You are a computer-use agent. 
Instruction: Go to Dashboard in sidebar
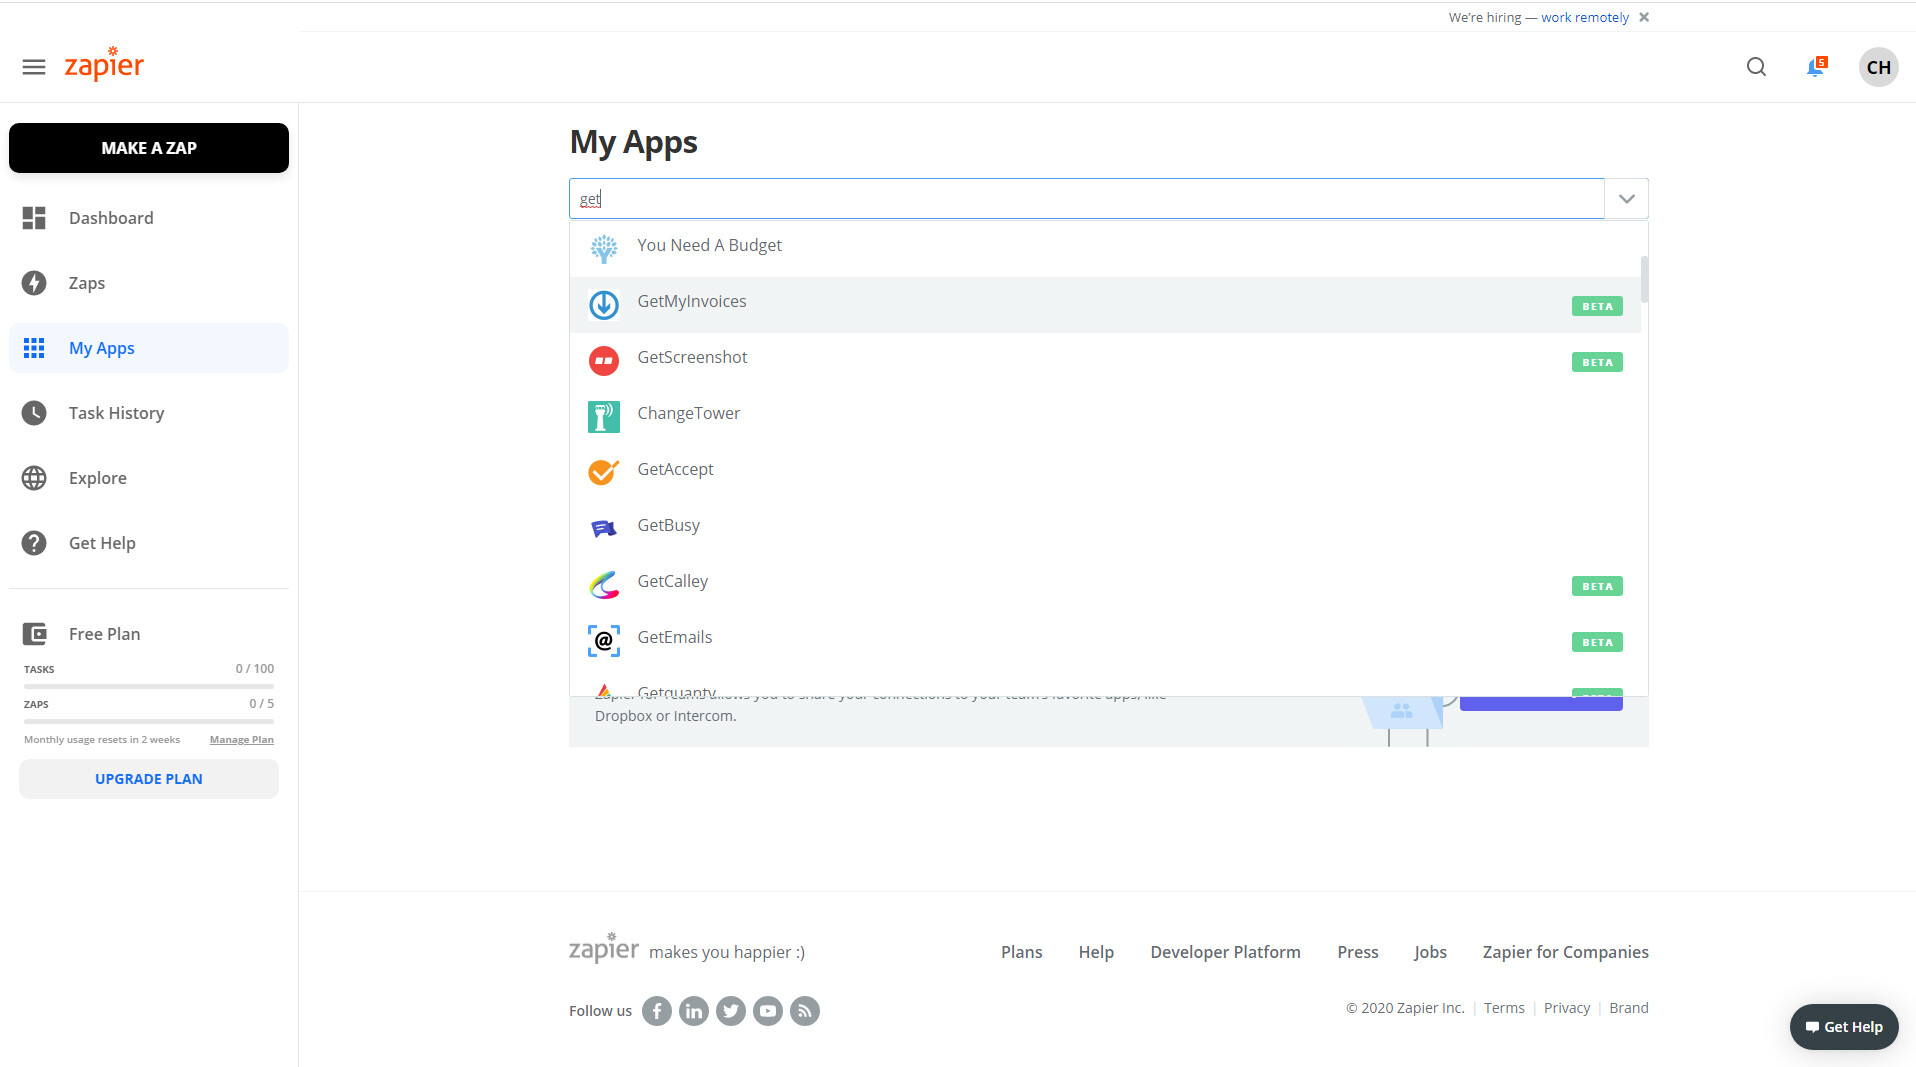pyautogui.click(x=149, y=218)
